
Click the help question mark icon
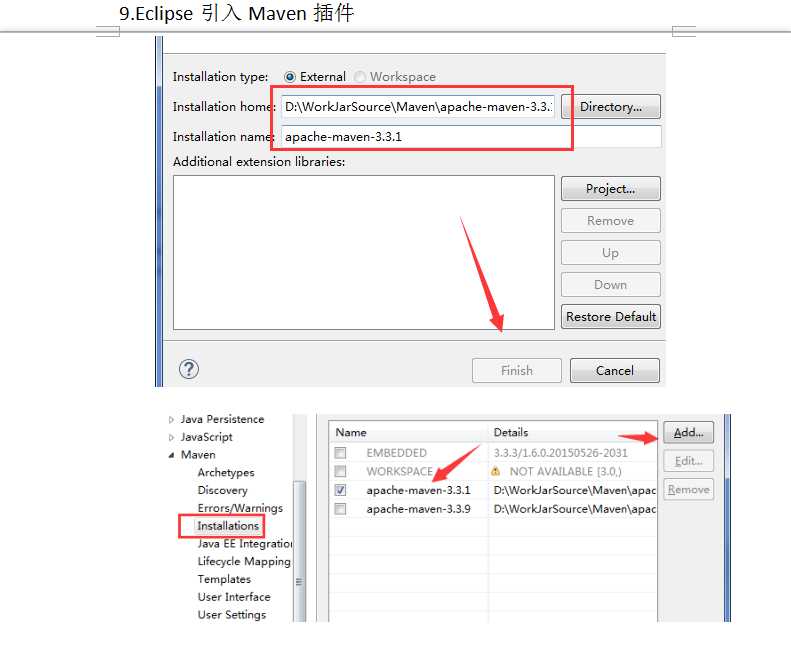coord(189,369)
